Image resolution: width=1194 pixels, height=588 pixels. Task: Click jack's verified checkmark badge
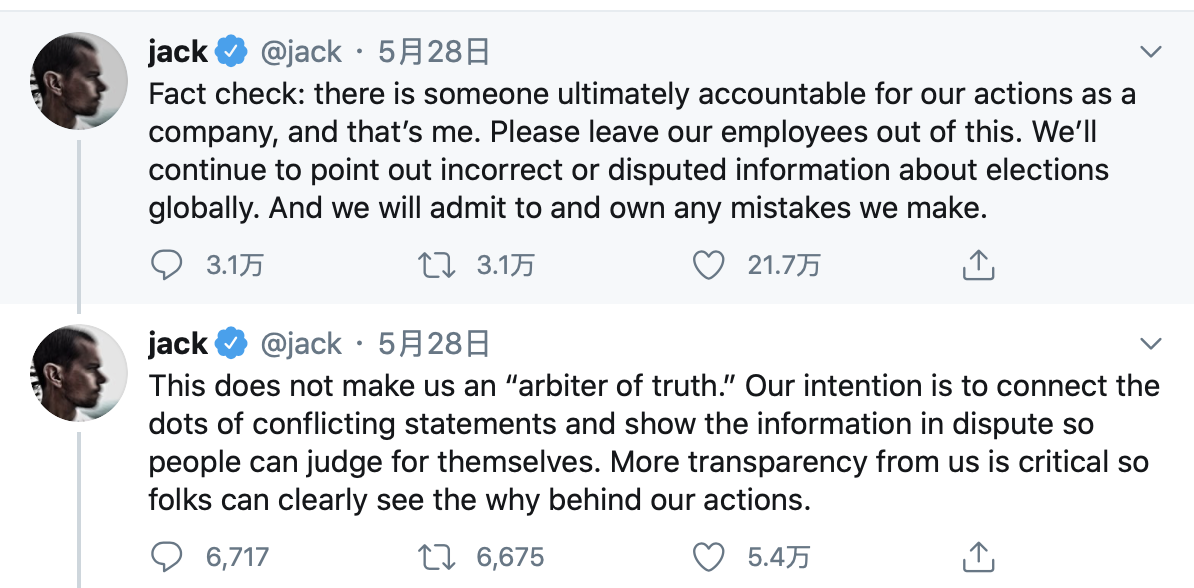(x=231, y=49)
